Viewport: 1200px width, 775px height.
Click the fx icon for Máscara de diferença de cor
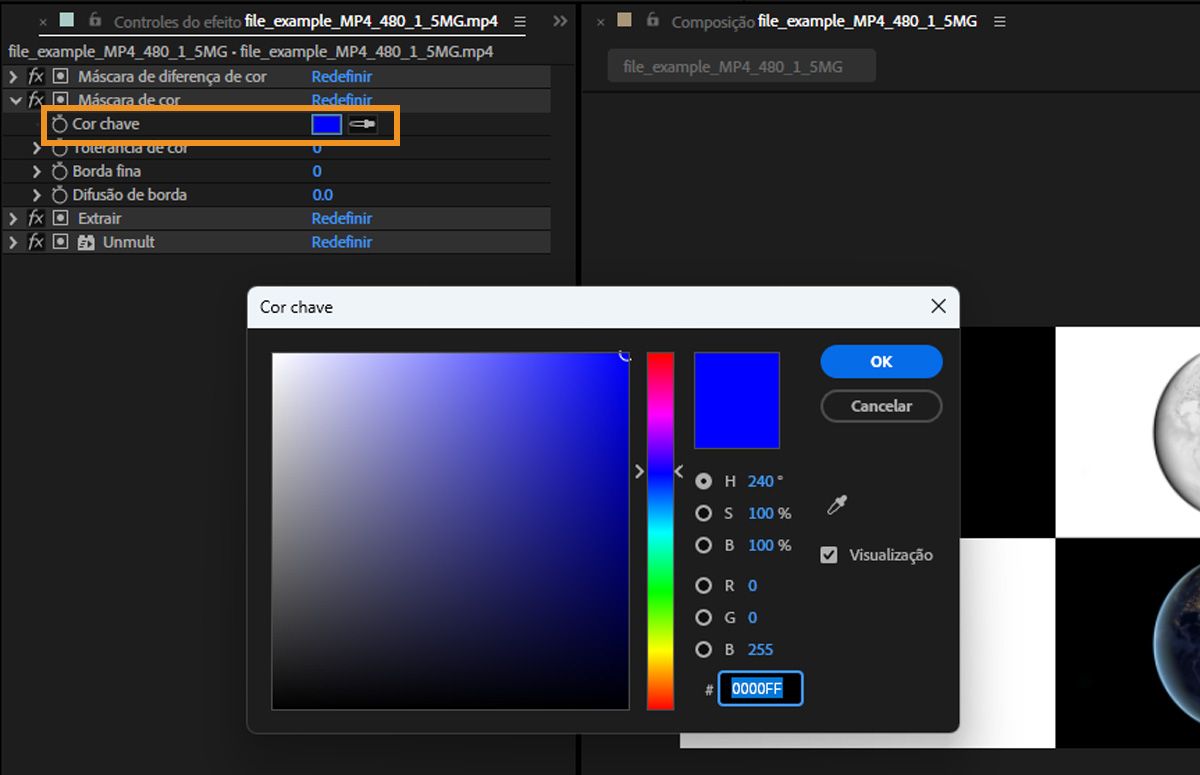click(36, 76)
